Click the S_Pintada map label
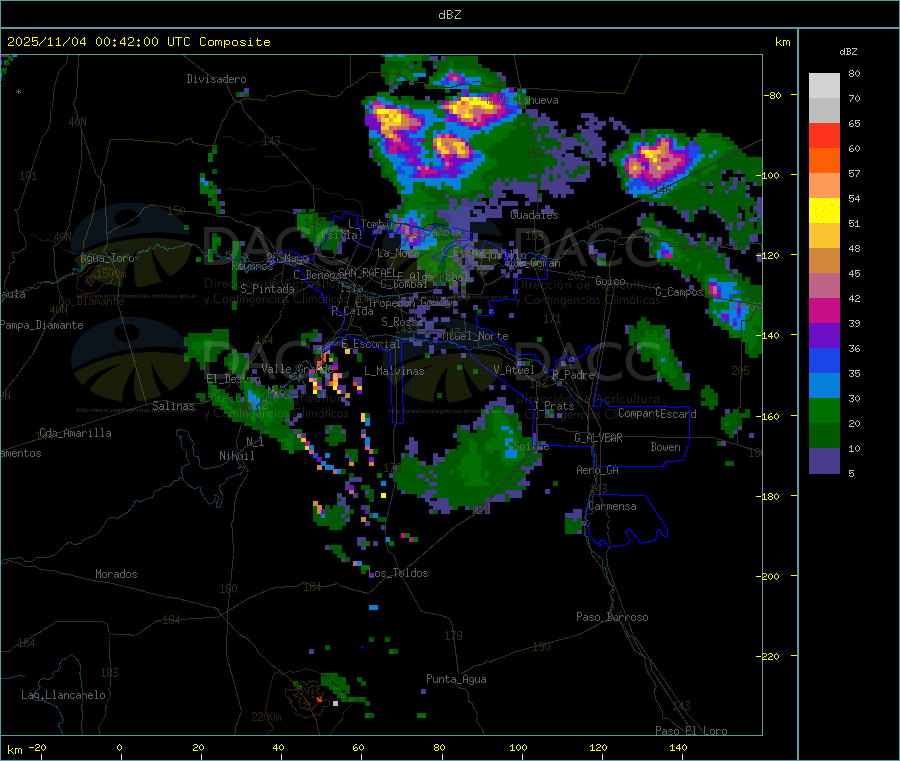900x761 pixels. point(267,289)
